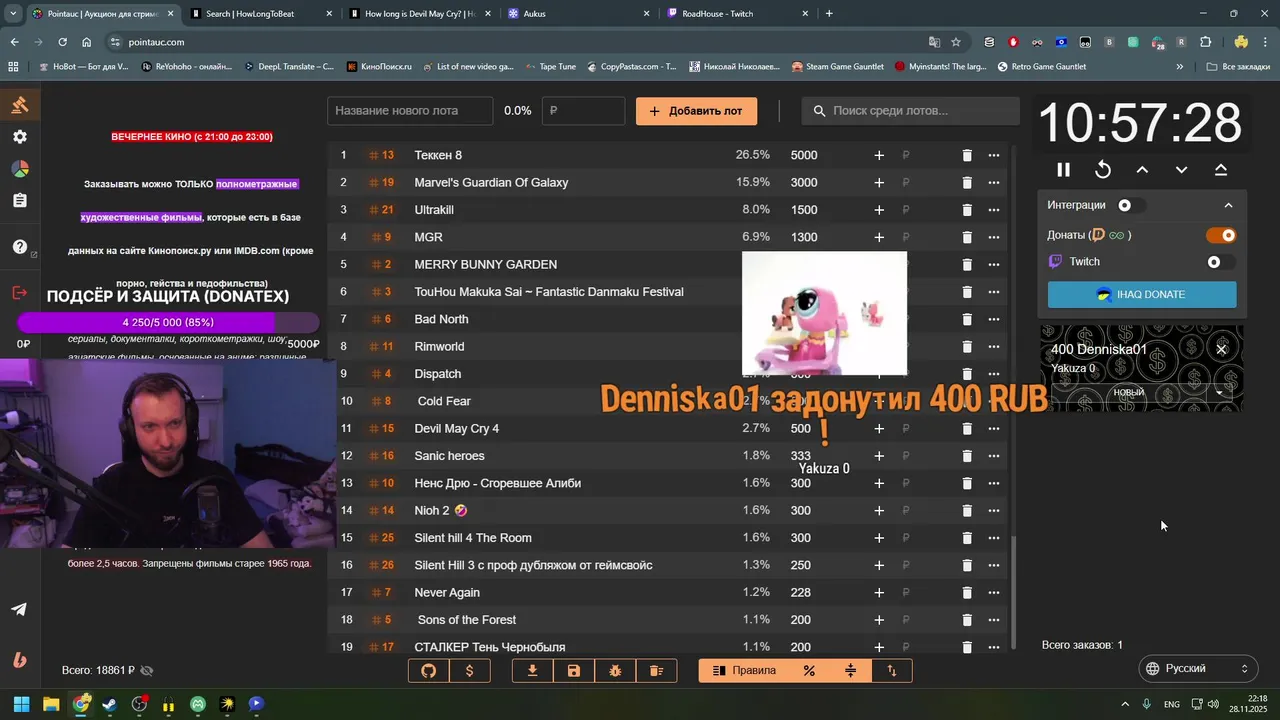Open the Steam Game Gauntlet bookmark
This screenshot has height=720, width=1280.
click(837, 67)
